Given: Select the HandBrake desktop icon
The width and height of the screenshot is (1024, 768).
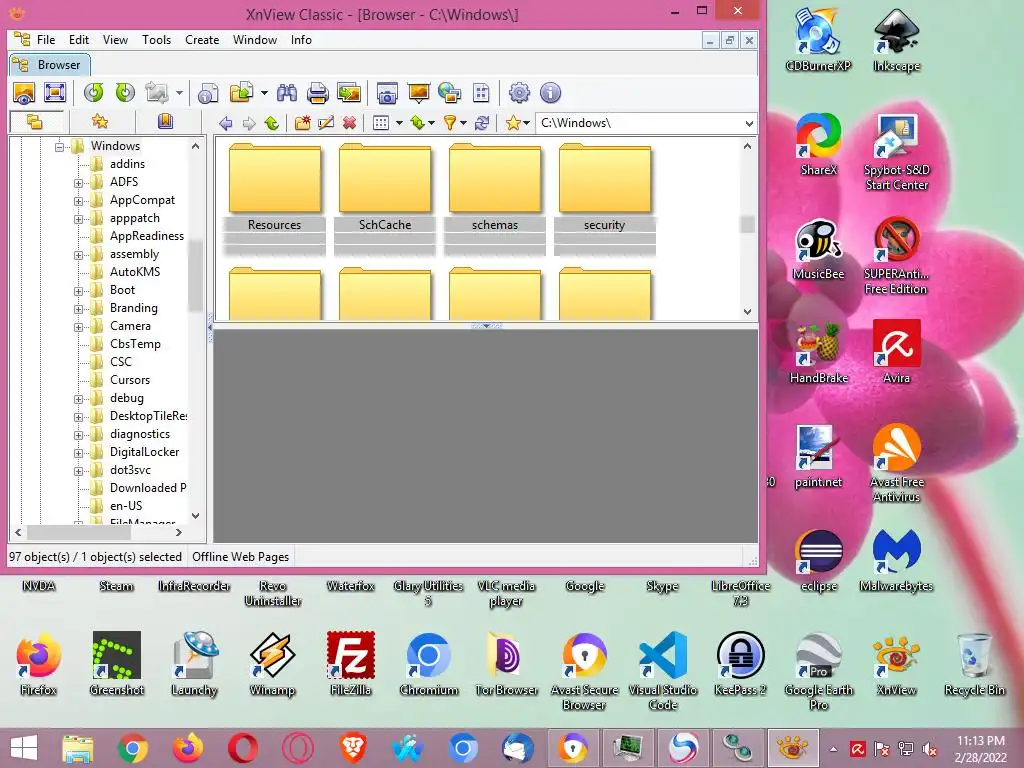Looking at the screenshot, I should 818,353.
